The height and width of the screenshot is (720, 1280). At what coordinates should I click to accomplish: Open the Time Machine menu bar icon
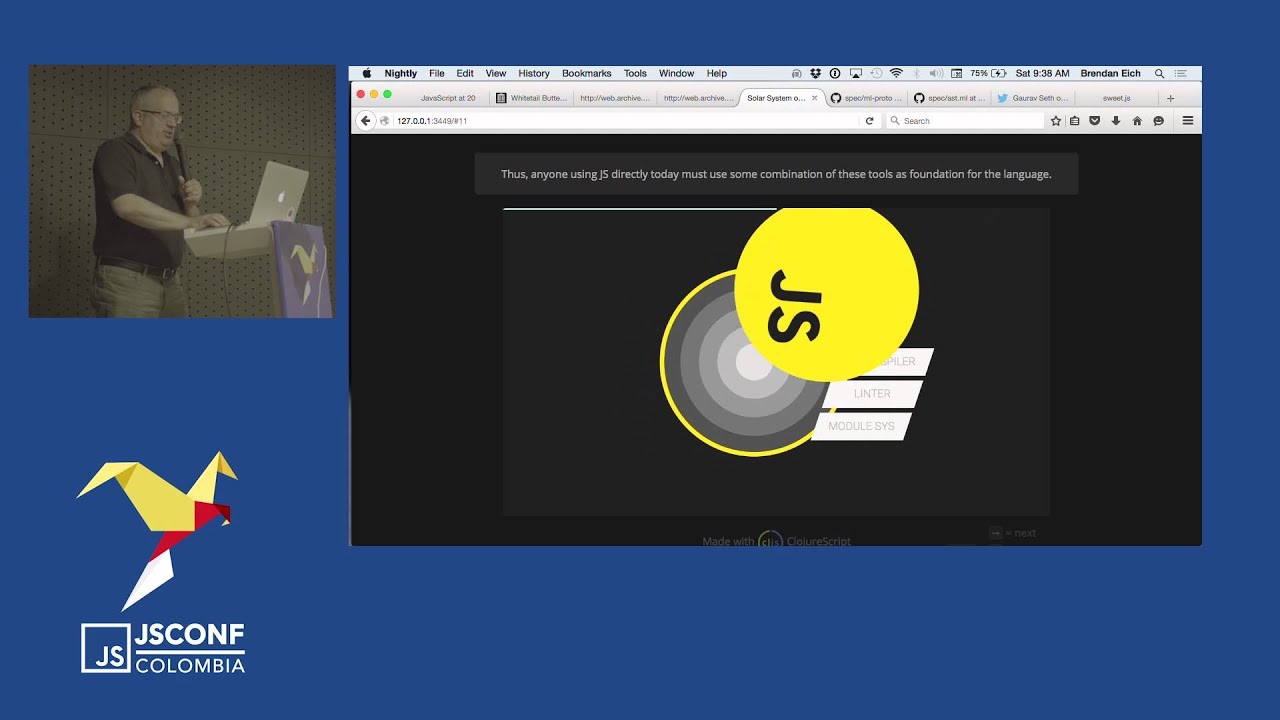(x=876, y=73)
